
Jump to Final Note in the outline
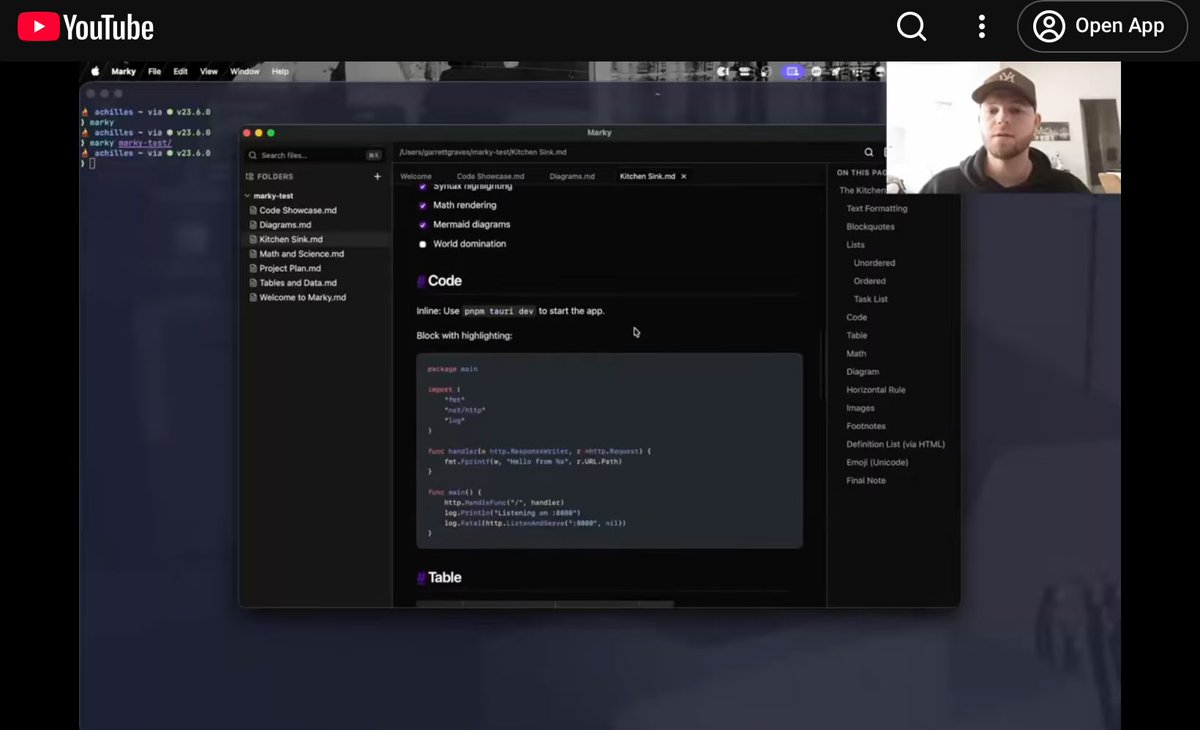(866, 480)
